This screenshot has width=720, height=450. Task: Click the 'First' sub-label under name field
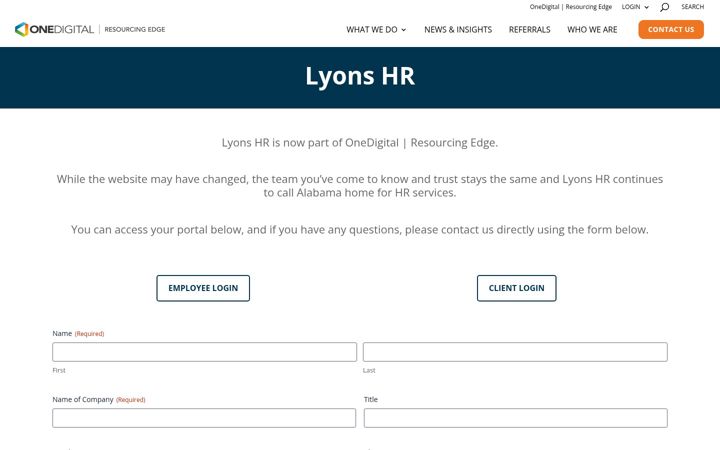click(x=59, y=370)
